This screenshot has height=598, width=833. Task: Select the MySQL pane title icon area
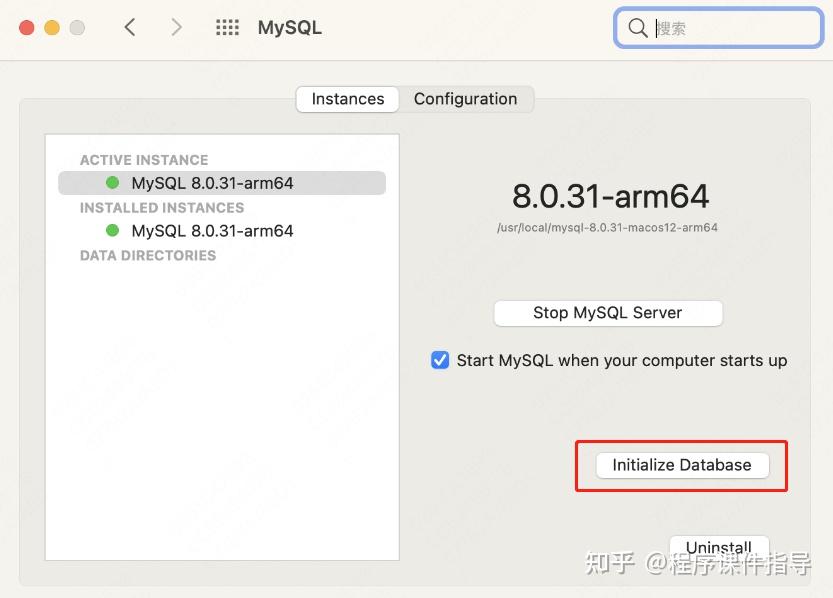click(289, 27)
